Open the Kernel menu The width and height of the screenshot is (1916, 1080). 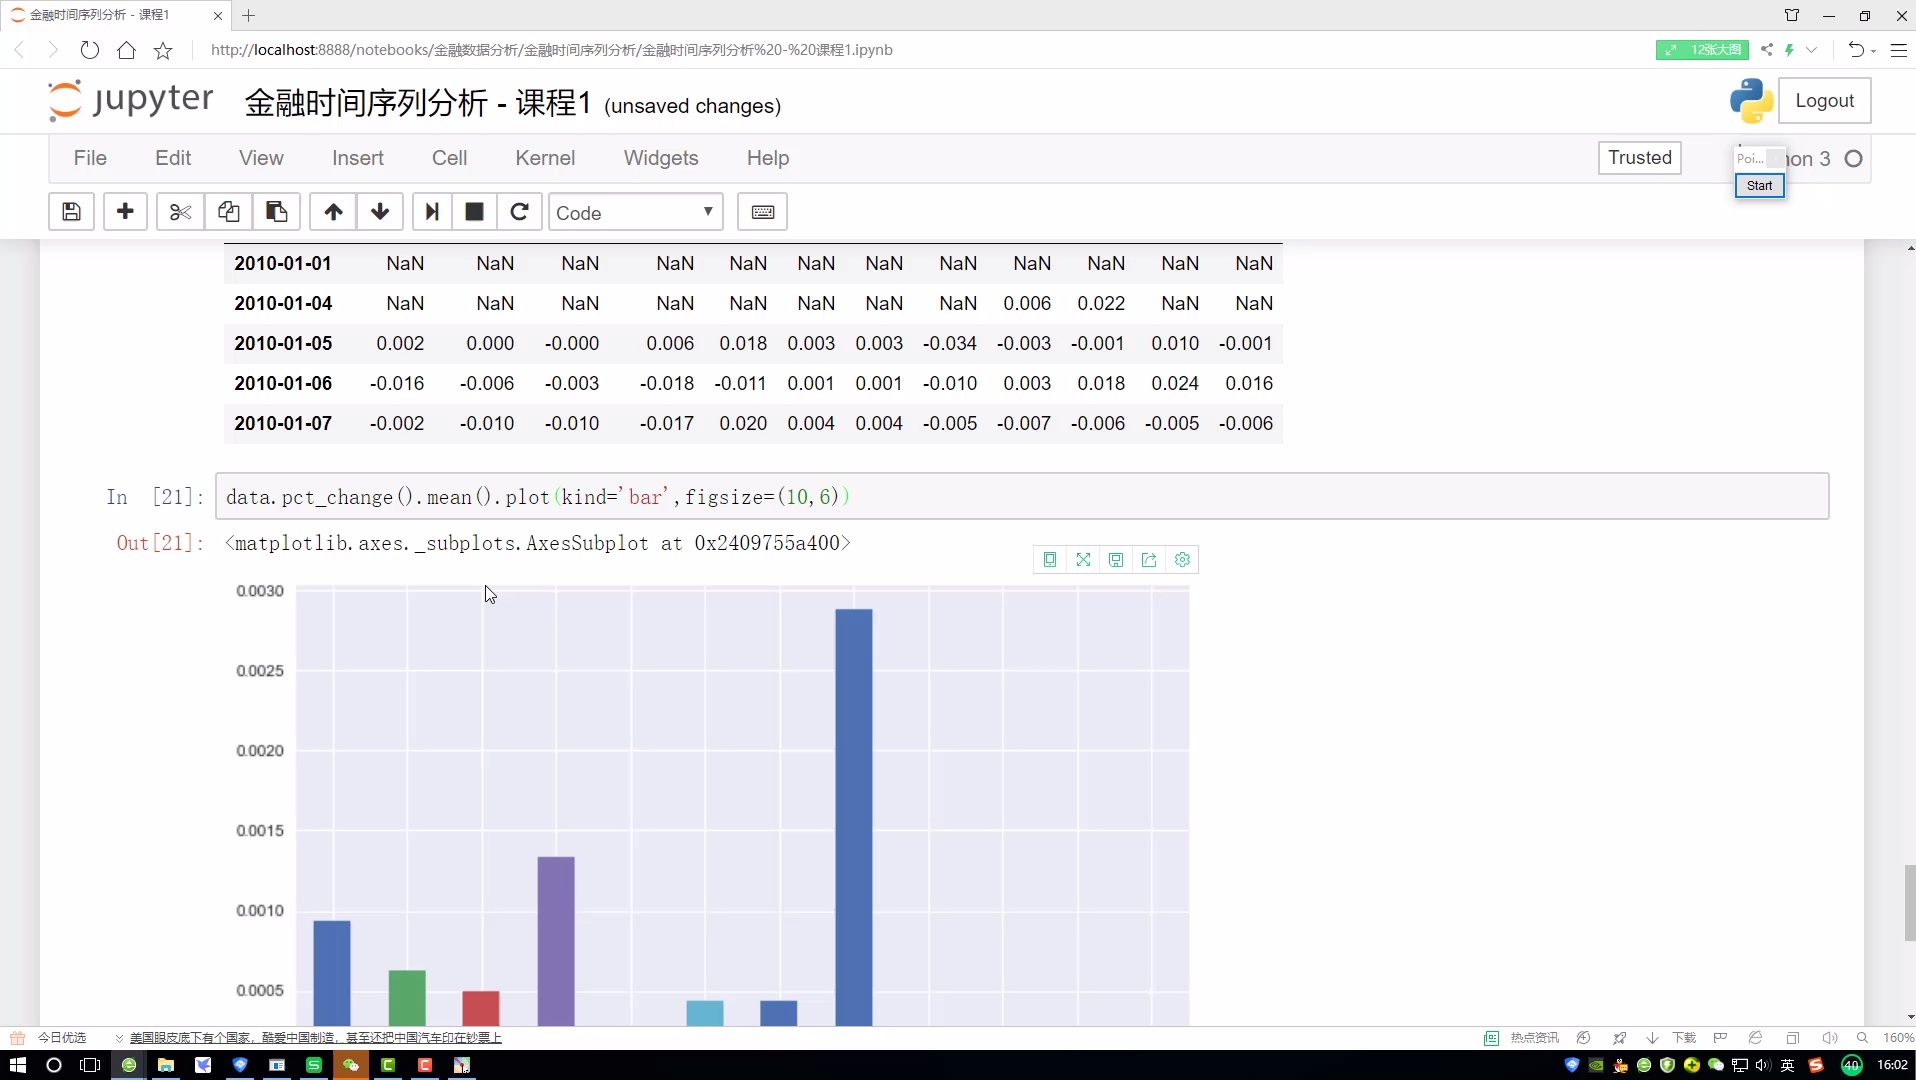[544, 158]
